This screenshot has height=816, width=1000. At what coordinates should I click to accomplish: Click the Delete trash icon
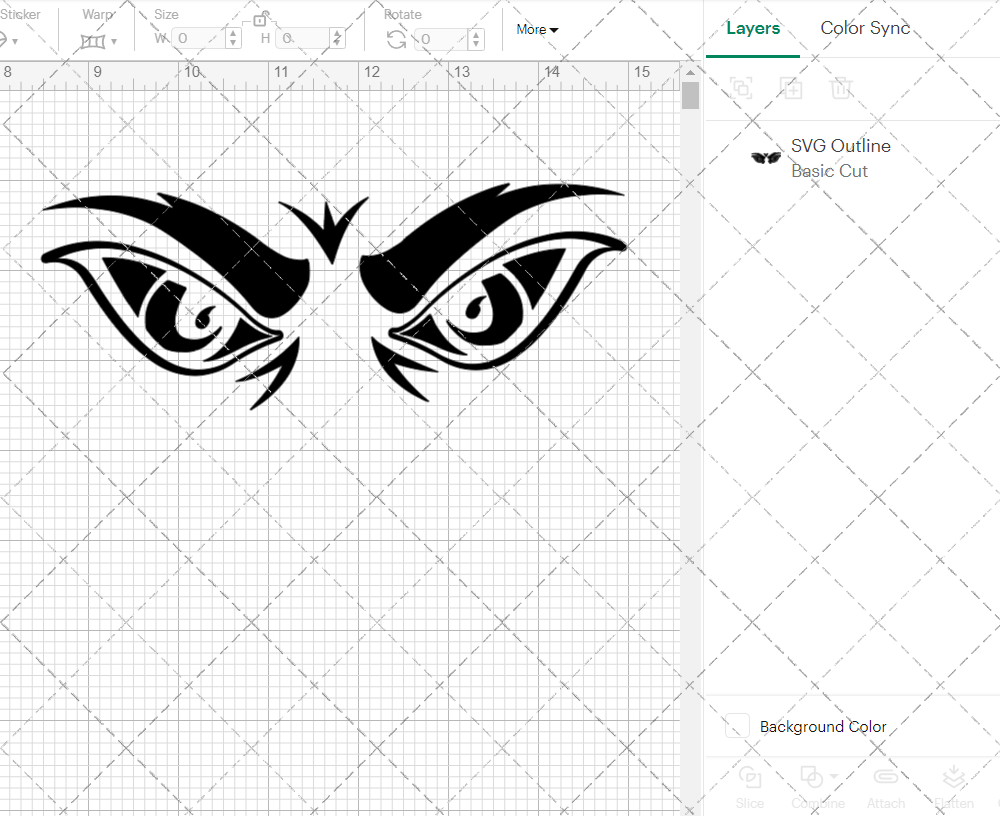tap(841, 88)
